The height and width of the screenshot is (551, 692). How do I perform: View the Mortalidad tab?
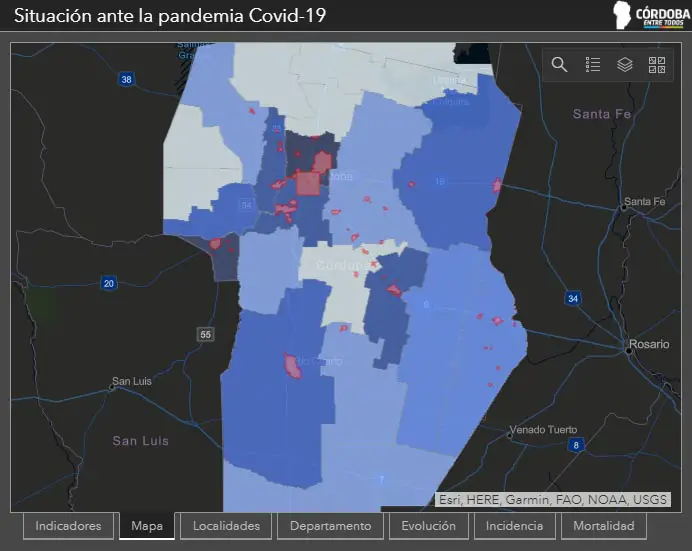click(603, 526)
